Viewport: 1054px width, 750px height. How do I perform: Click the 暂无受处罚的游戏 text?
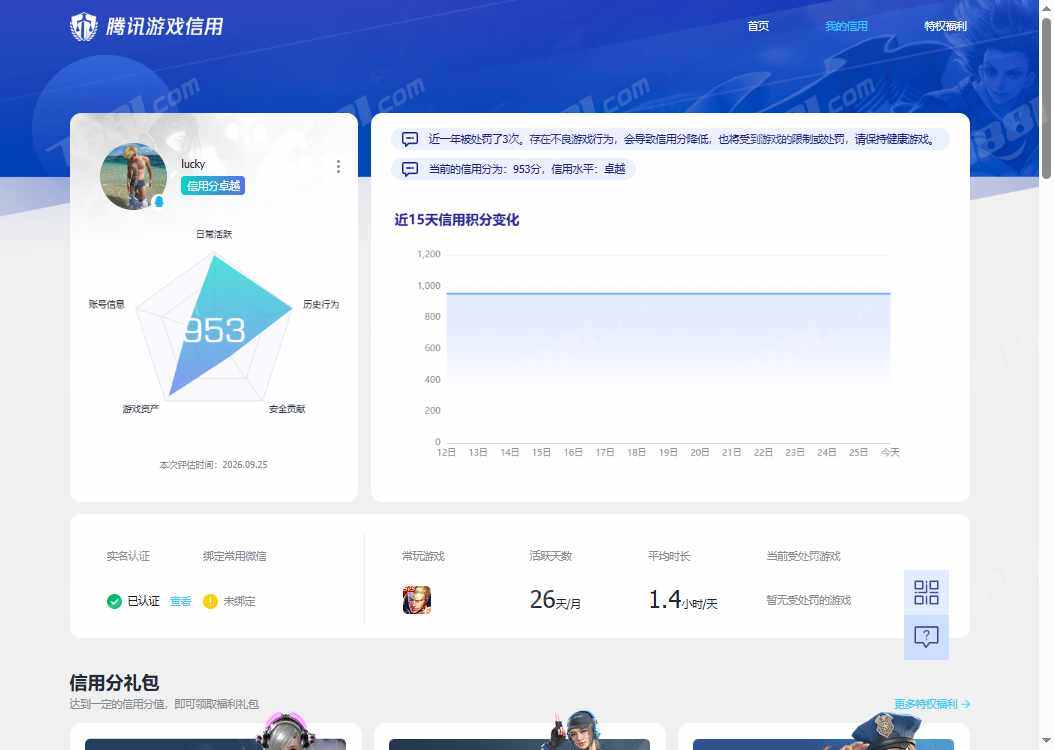coord(809,600)
